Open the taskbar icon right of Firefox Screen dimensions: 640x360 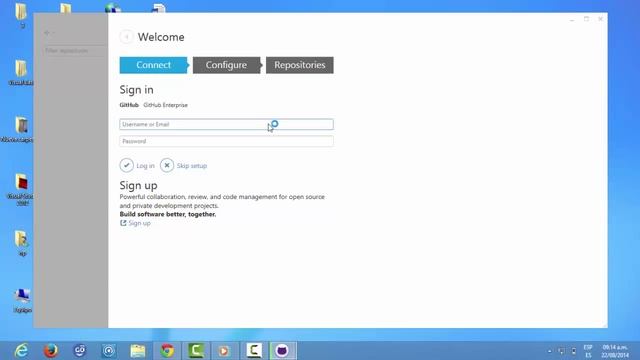(80, 351)
